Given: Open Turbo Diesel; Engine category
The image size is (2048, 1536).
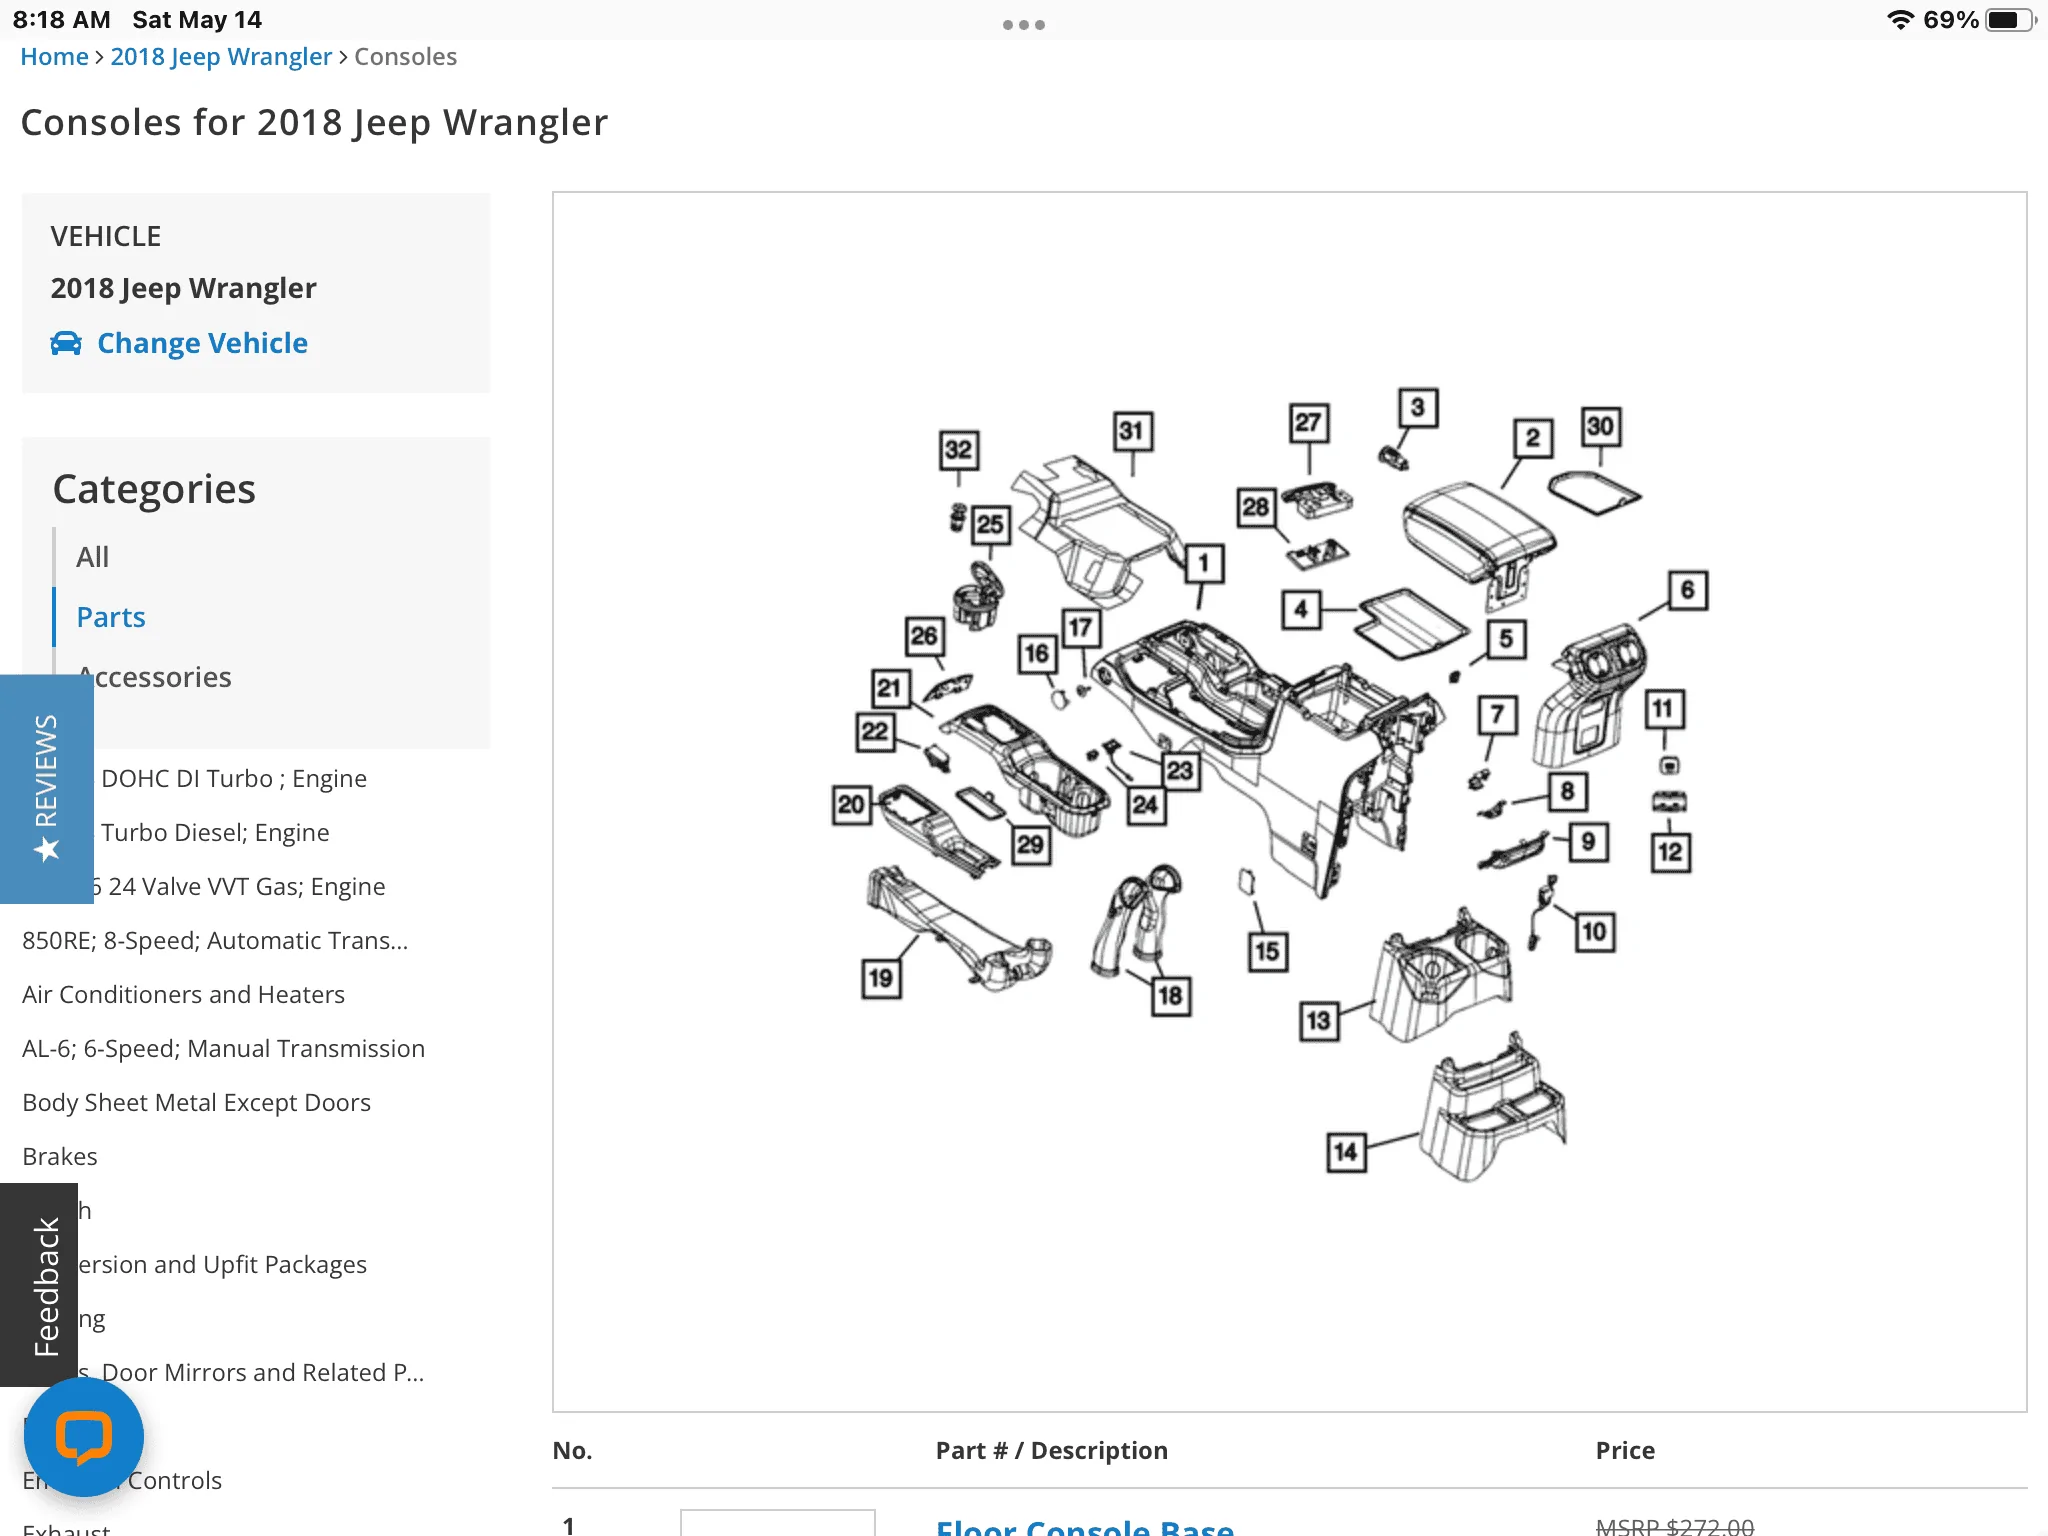Looking at the screenshot, I should pyautogui.click(x=214, y=833).
